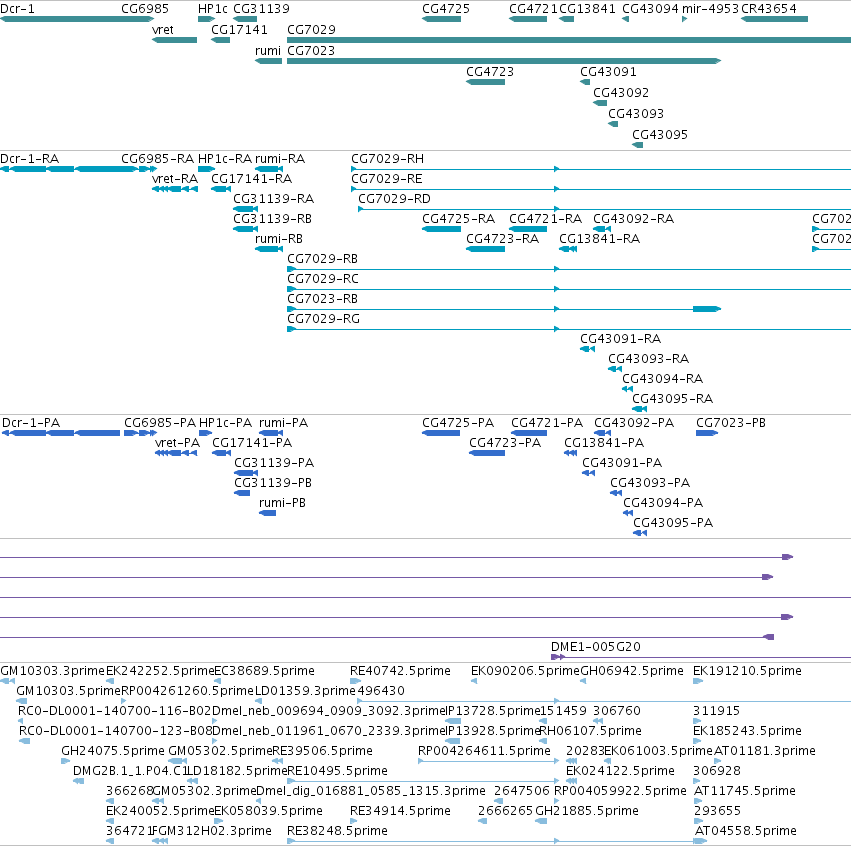The image size is (851, 846).
Task: Click the HP1c gene label
Action: click(x=213, y=9)
